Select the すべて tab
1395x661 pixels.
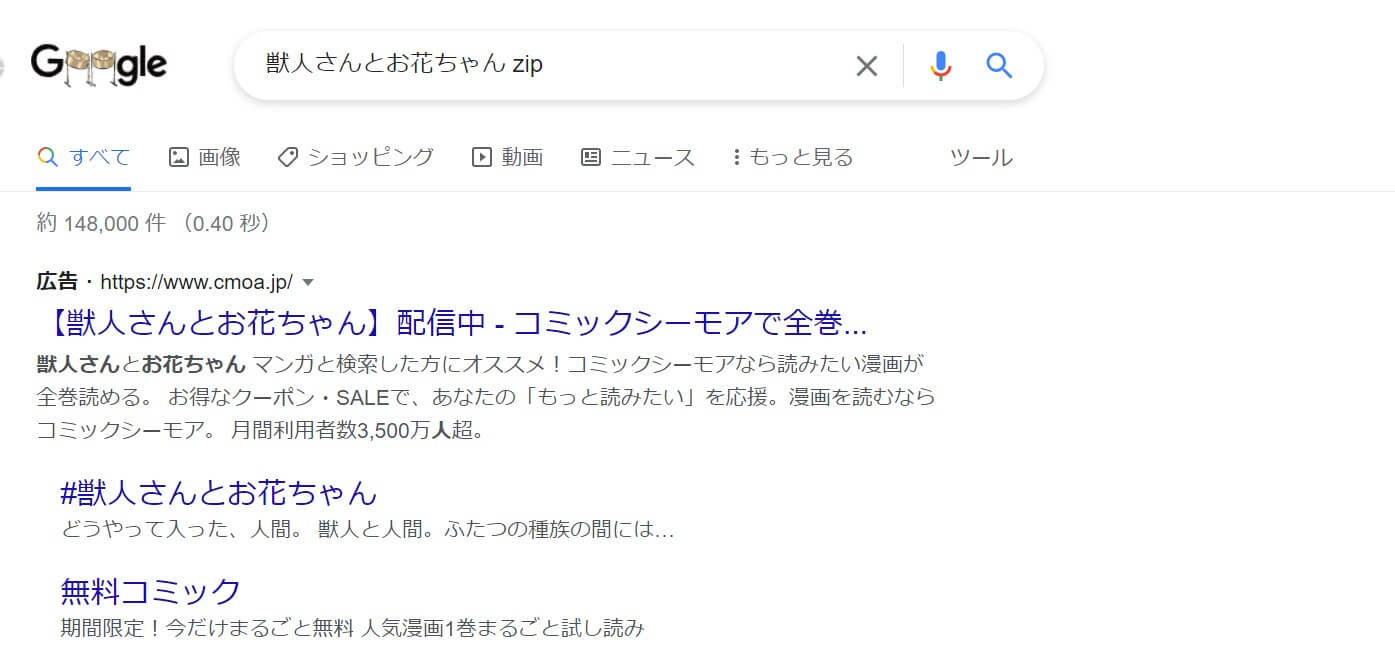coord(84,157)
